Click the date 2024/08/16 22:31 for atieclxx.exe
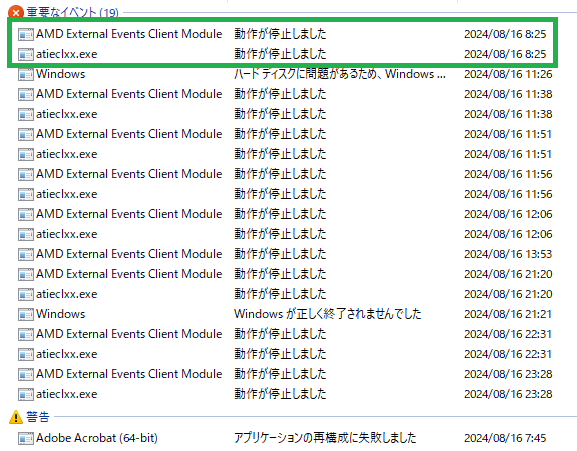This screenshot has width=577, height=451. tap(508, 354)
